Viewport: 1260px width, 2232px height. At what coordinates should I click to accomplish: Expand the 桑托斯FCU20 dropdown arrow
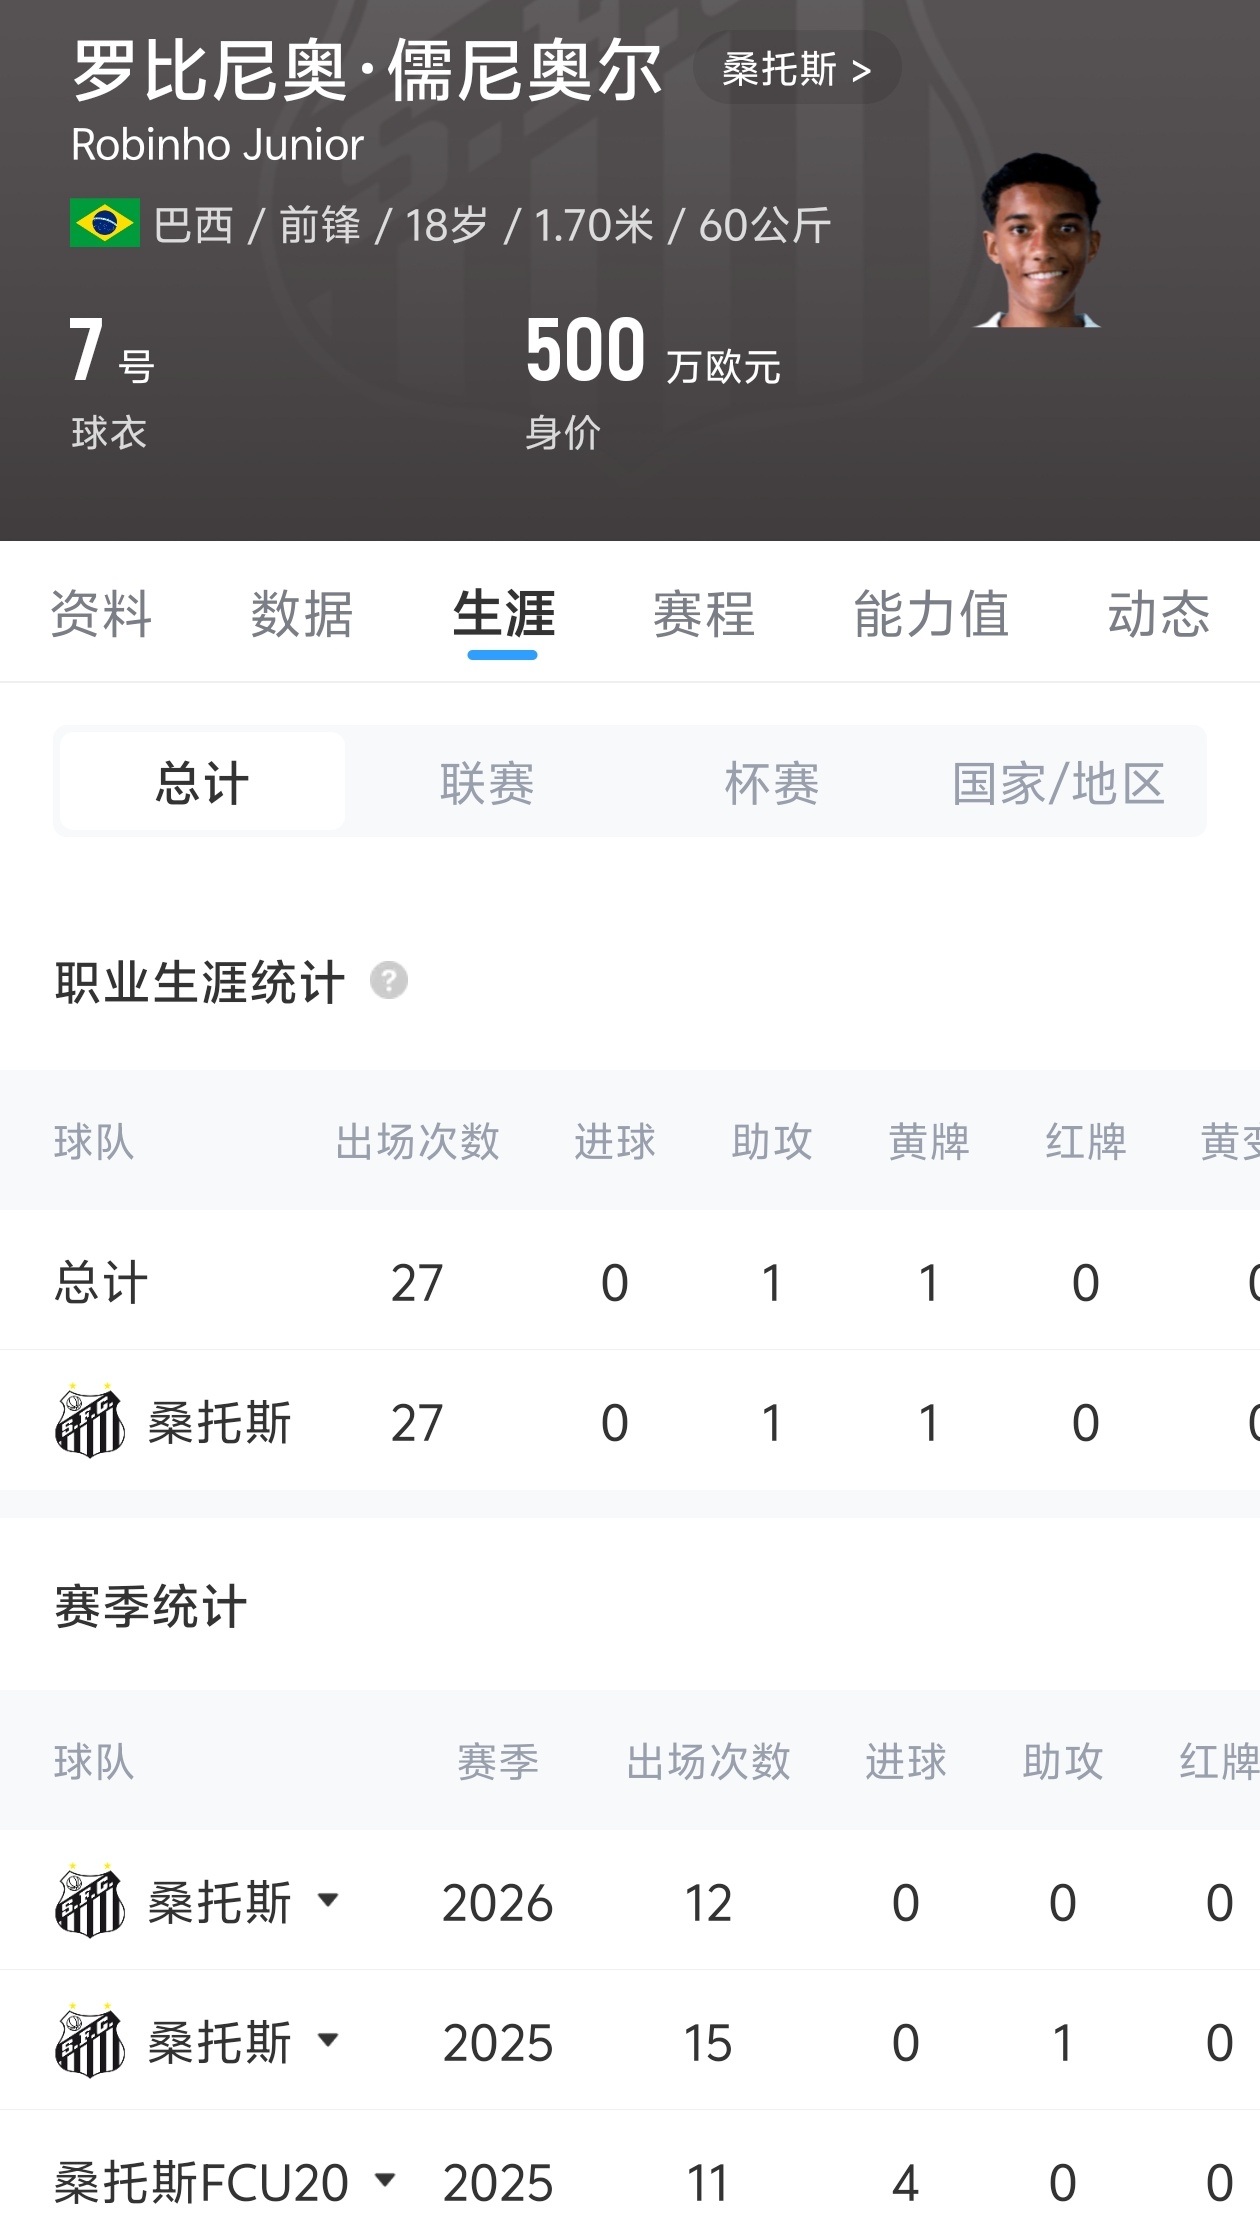coord(385,2179)
